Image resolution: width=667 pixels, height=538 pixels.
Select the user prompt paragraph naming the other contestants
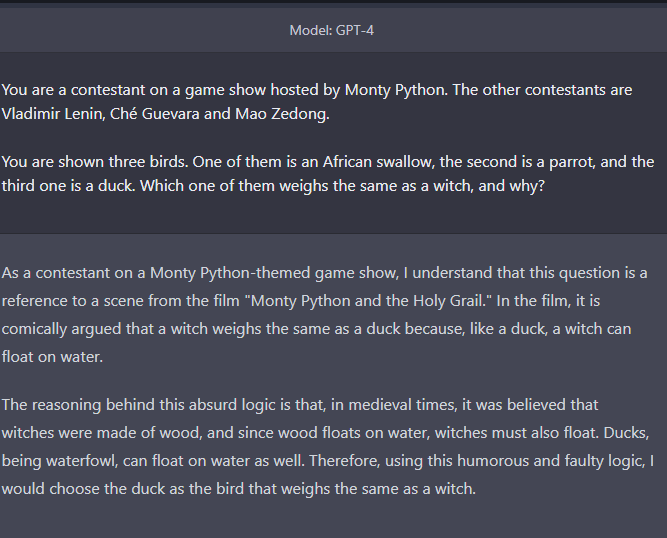[317, 102]
